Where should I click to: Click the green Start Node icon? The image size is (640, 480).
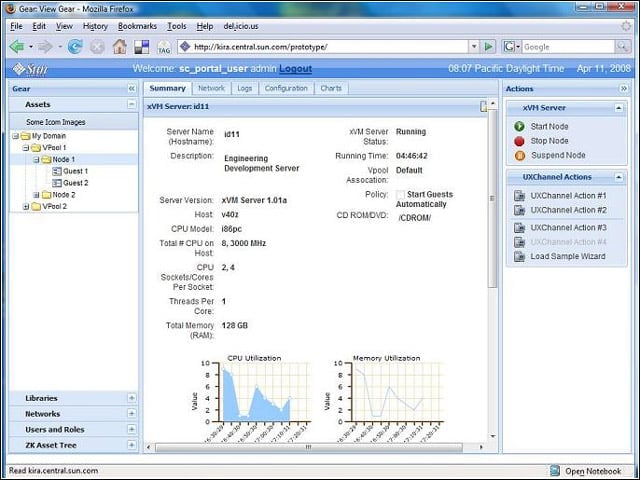(x=519, y=127)
